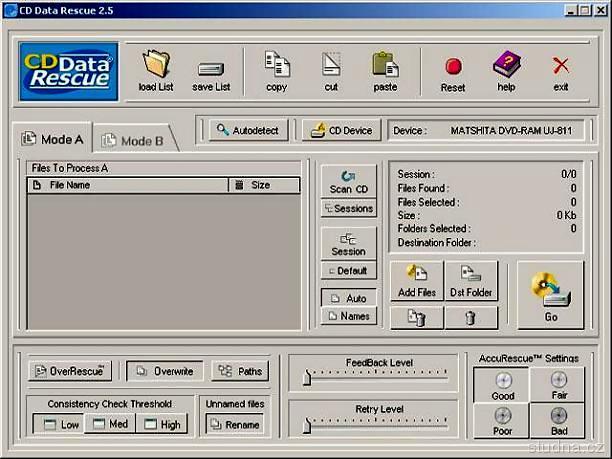Click the Go rescue button
Viewport: 612px width, 459px height.
551,295
